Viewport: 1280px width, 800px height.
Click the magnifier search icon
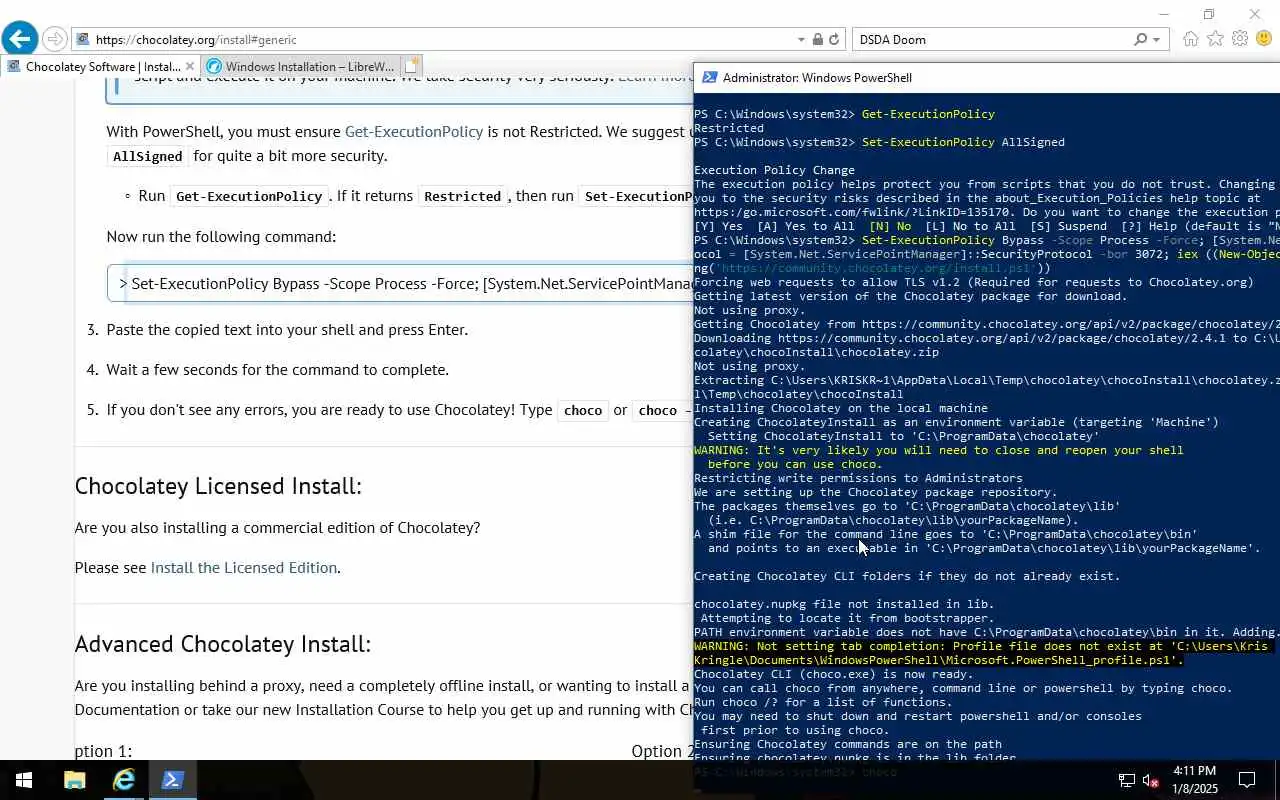coord(1140,40)
